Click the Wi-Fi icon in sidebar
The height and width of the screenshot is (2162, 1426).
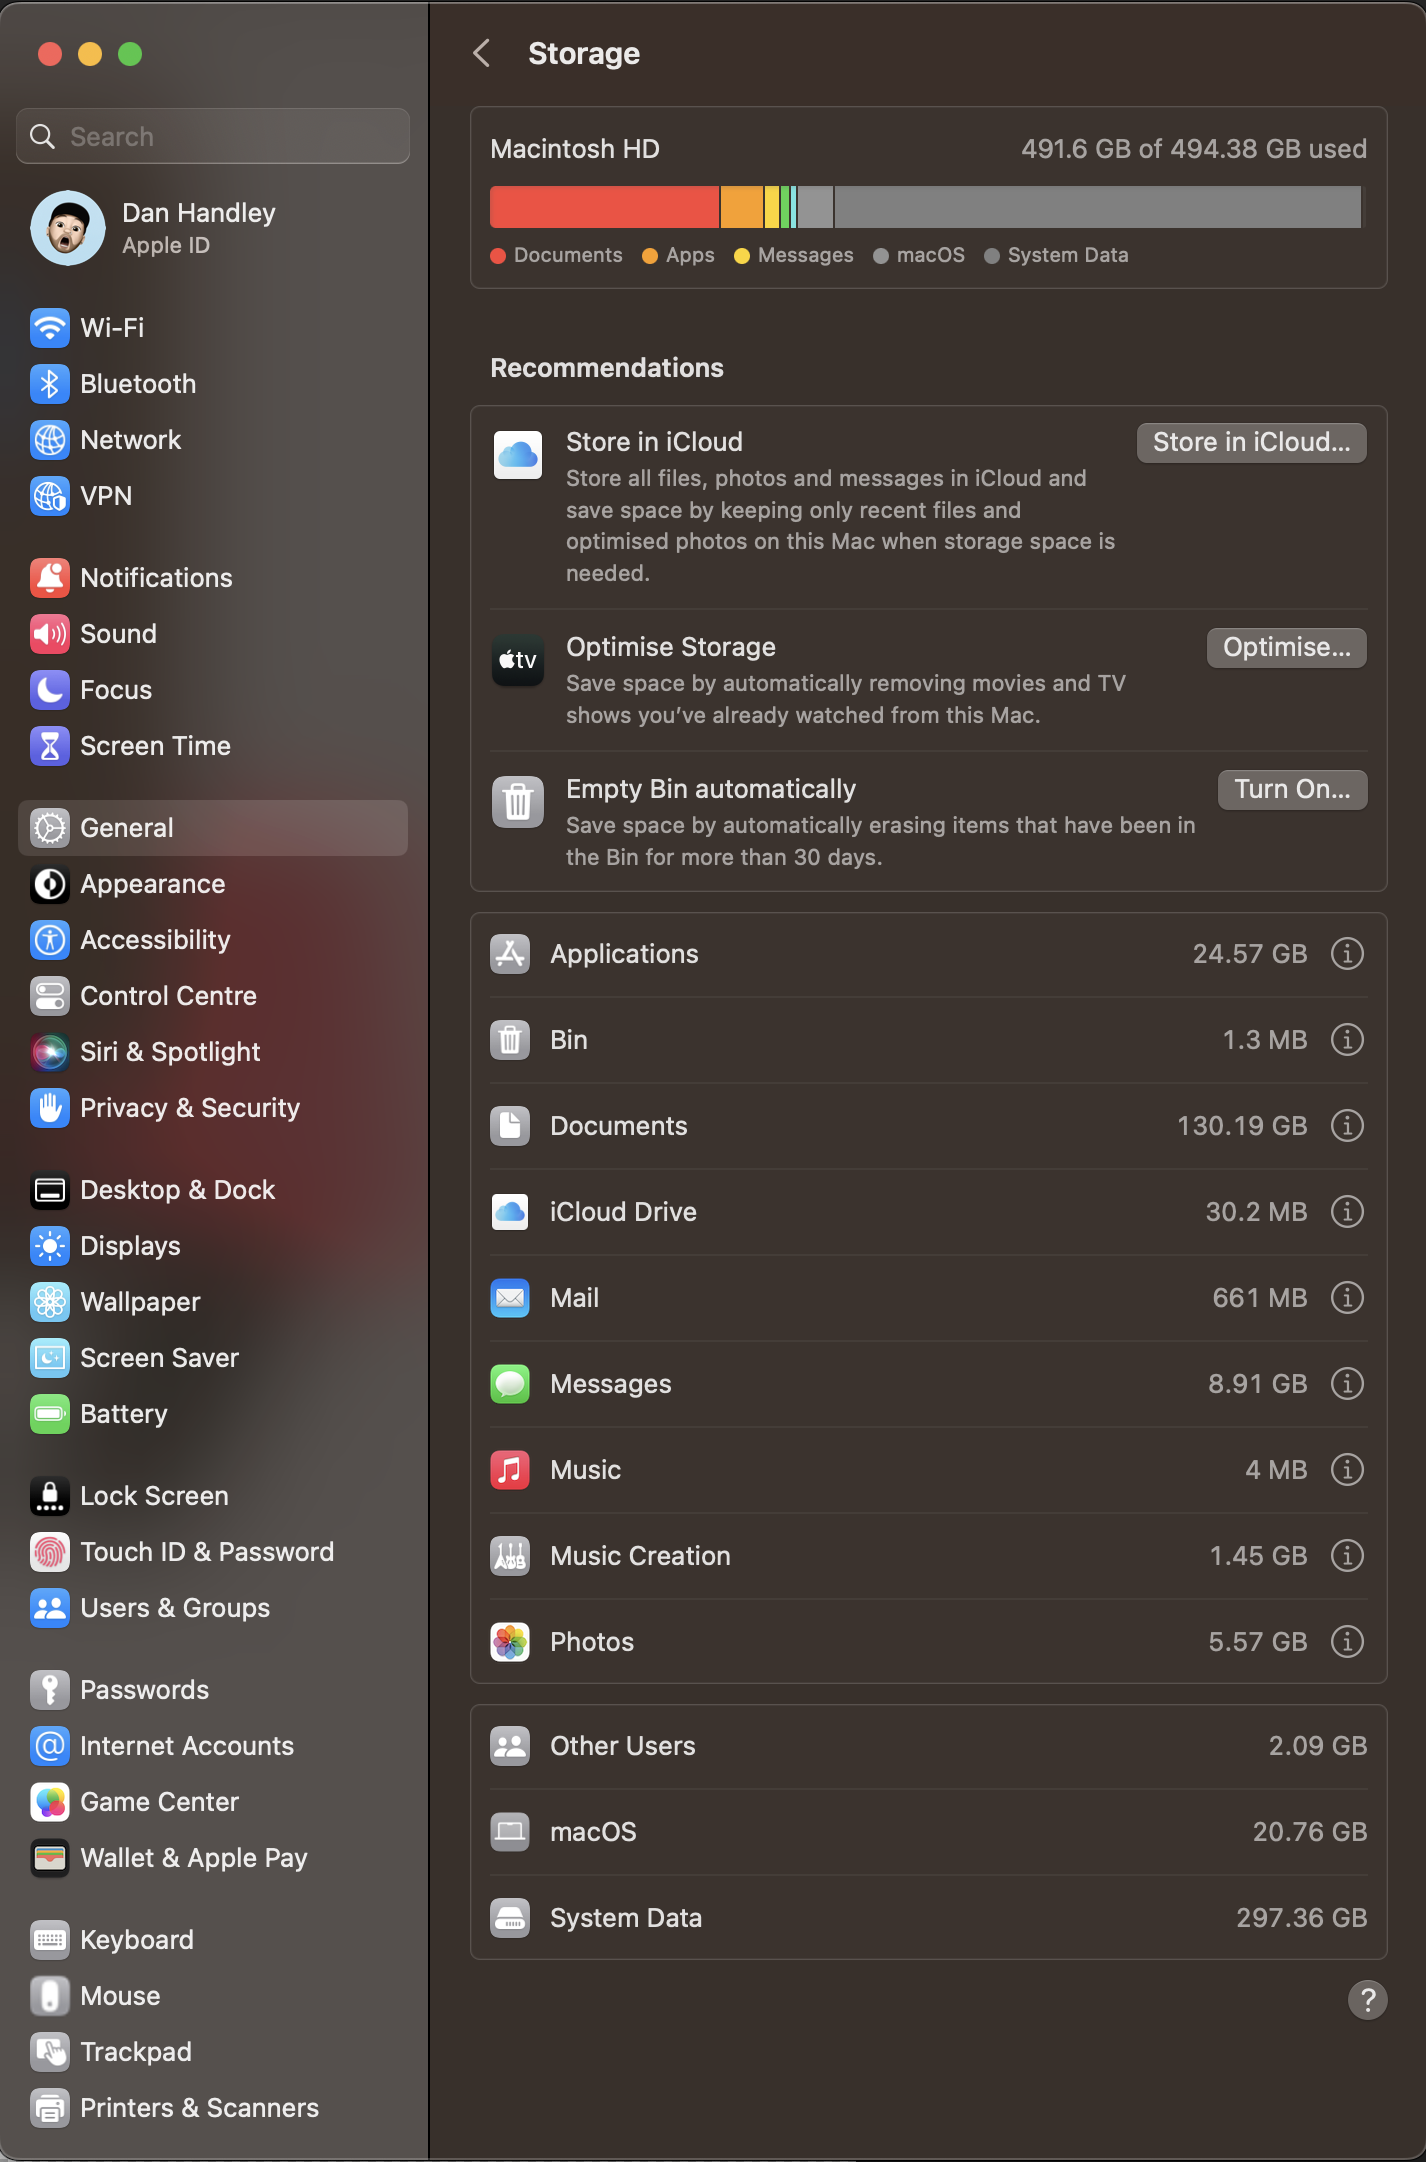pos(49,327)
